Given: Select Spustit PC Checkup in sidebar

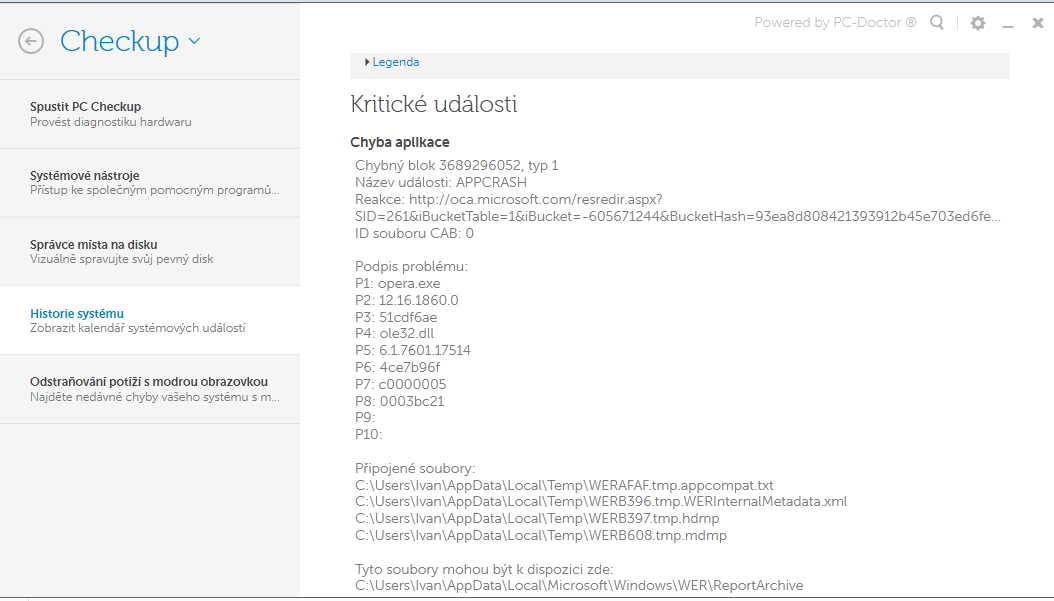Looking at the screenshot, I should 86,107.
